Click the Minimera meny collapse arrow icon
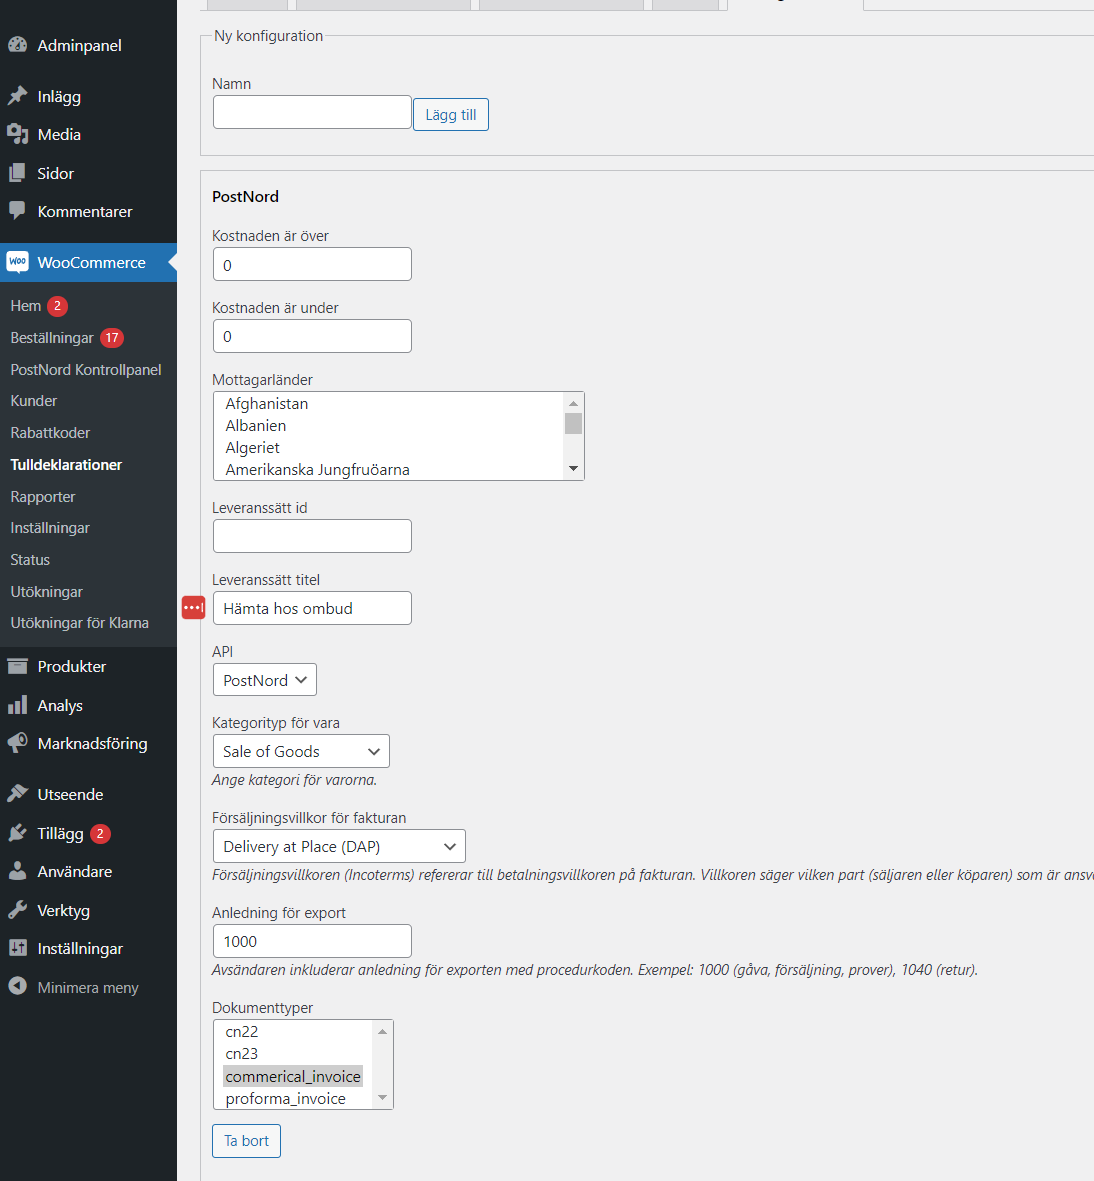1094x1181 pixels. point(17,987)
